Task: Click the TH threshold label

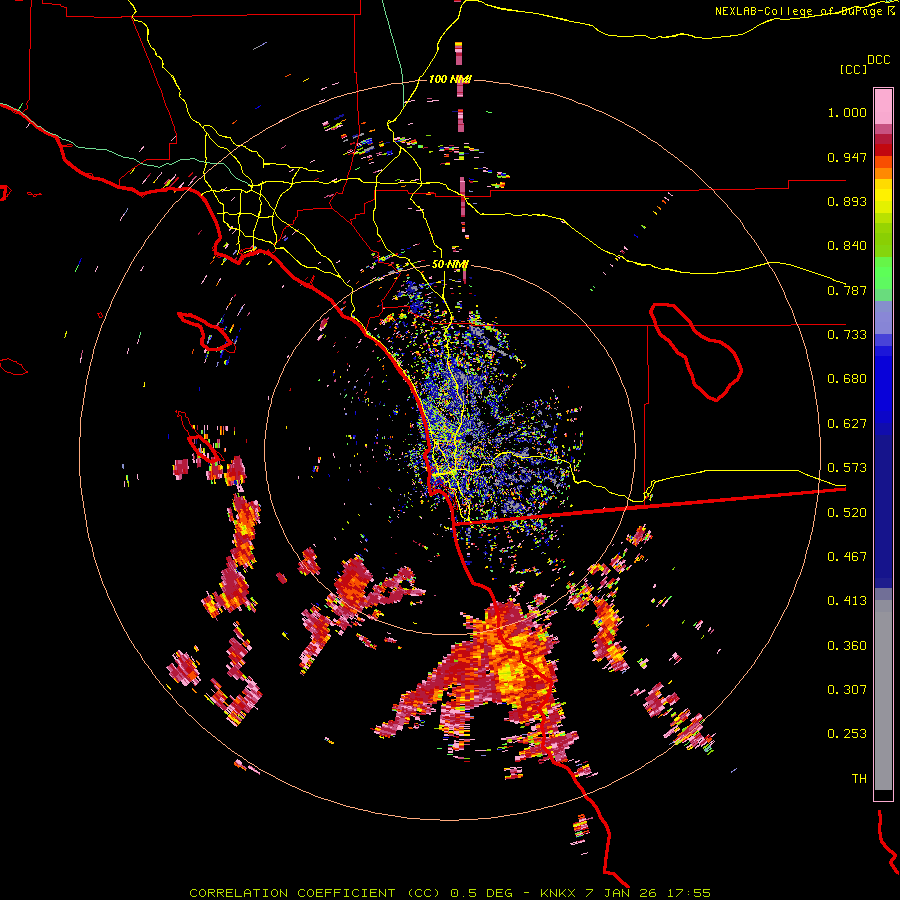Action: click(x=859, y=779)
